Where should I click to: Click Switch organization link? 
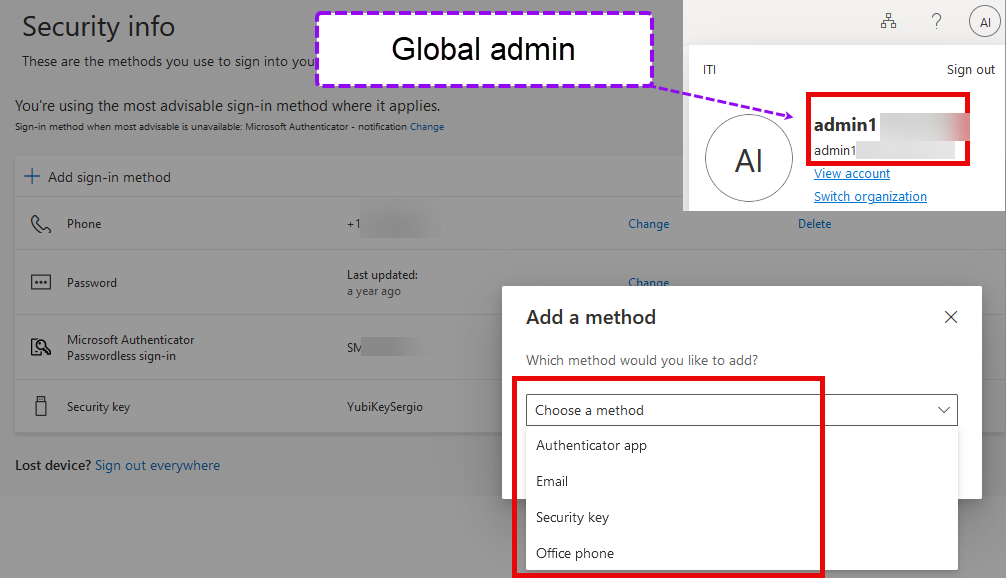coord(871,196)
